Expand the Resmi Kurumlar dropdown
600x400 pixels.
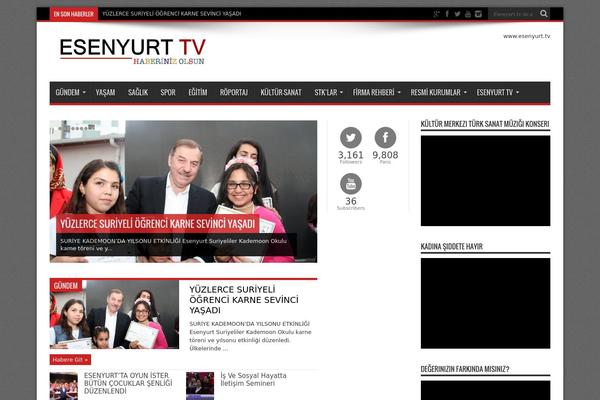pos(439,92)
